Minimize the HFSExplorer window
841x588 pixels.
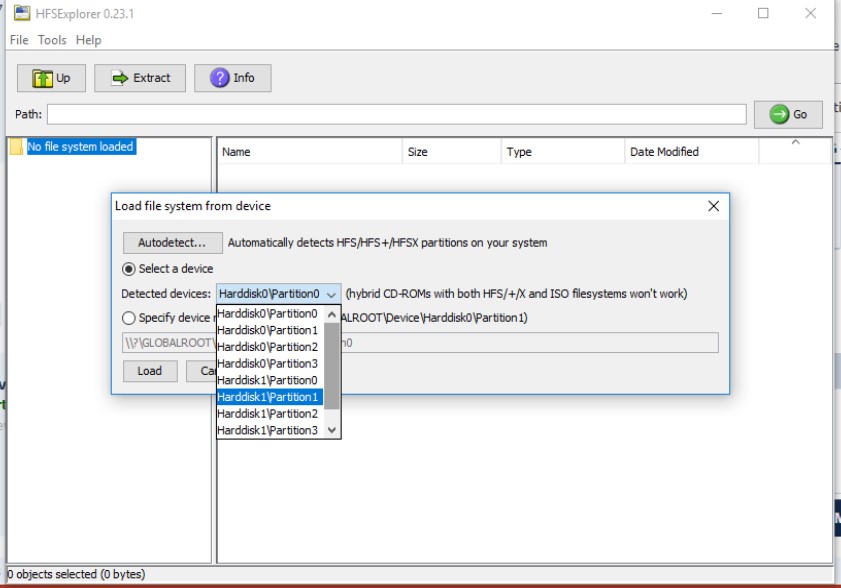(x=717, y=13)
